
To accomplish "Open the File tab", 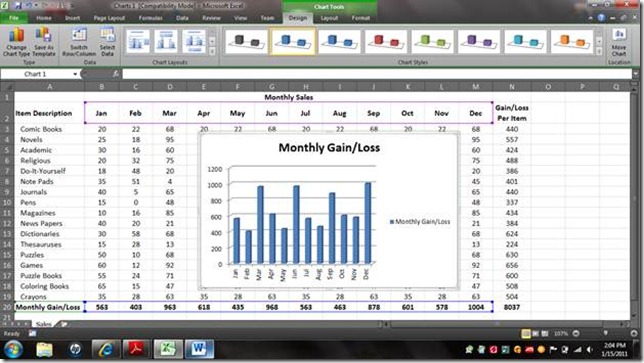I will (14, 18).
